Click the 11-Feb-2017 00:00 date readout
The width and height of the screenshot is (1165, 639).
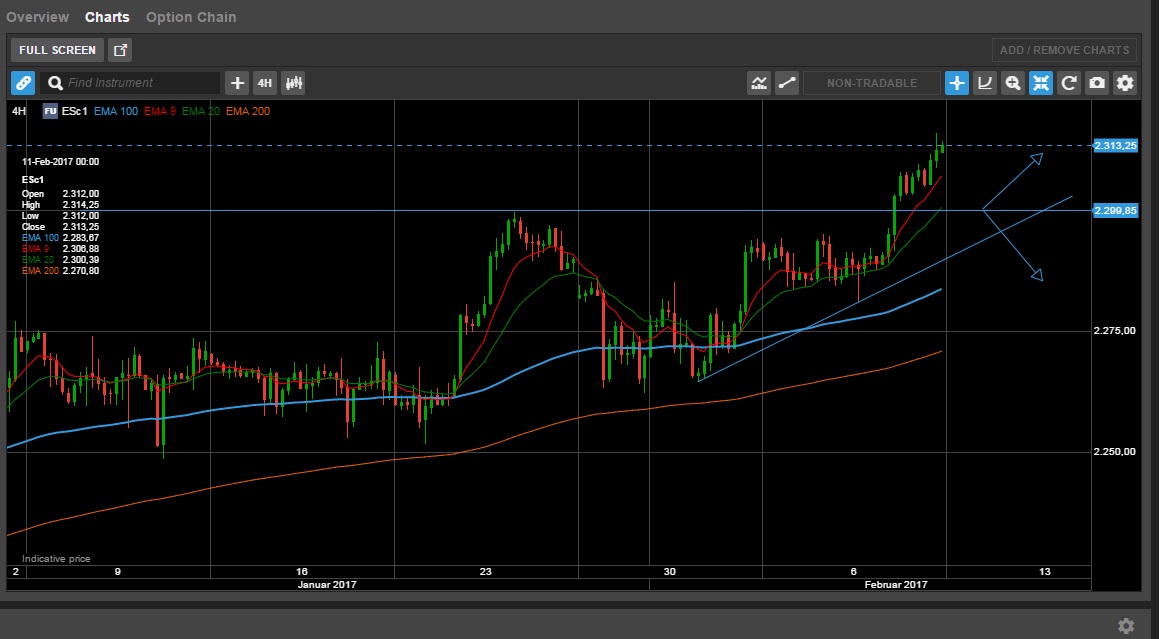point(60,162)
